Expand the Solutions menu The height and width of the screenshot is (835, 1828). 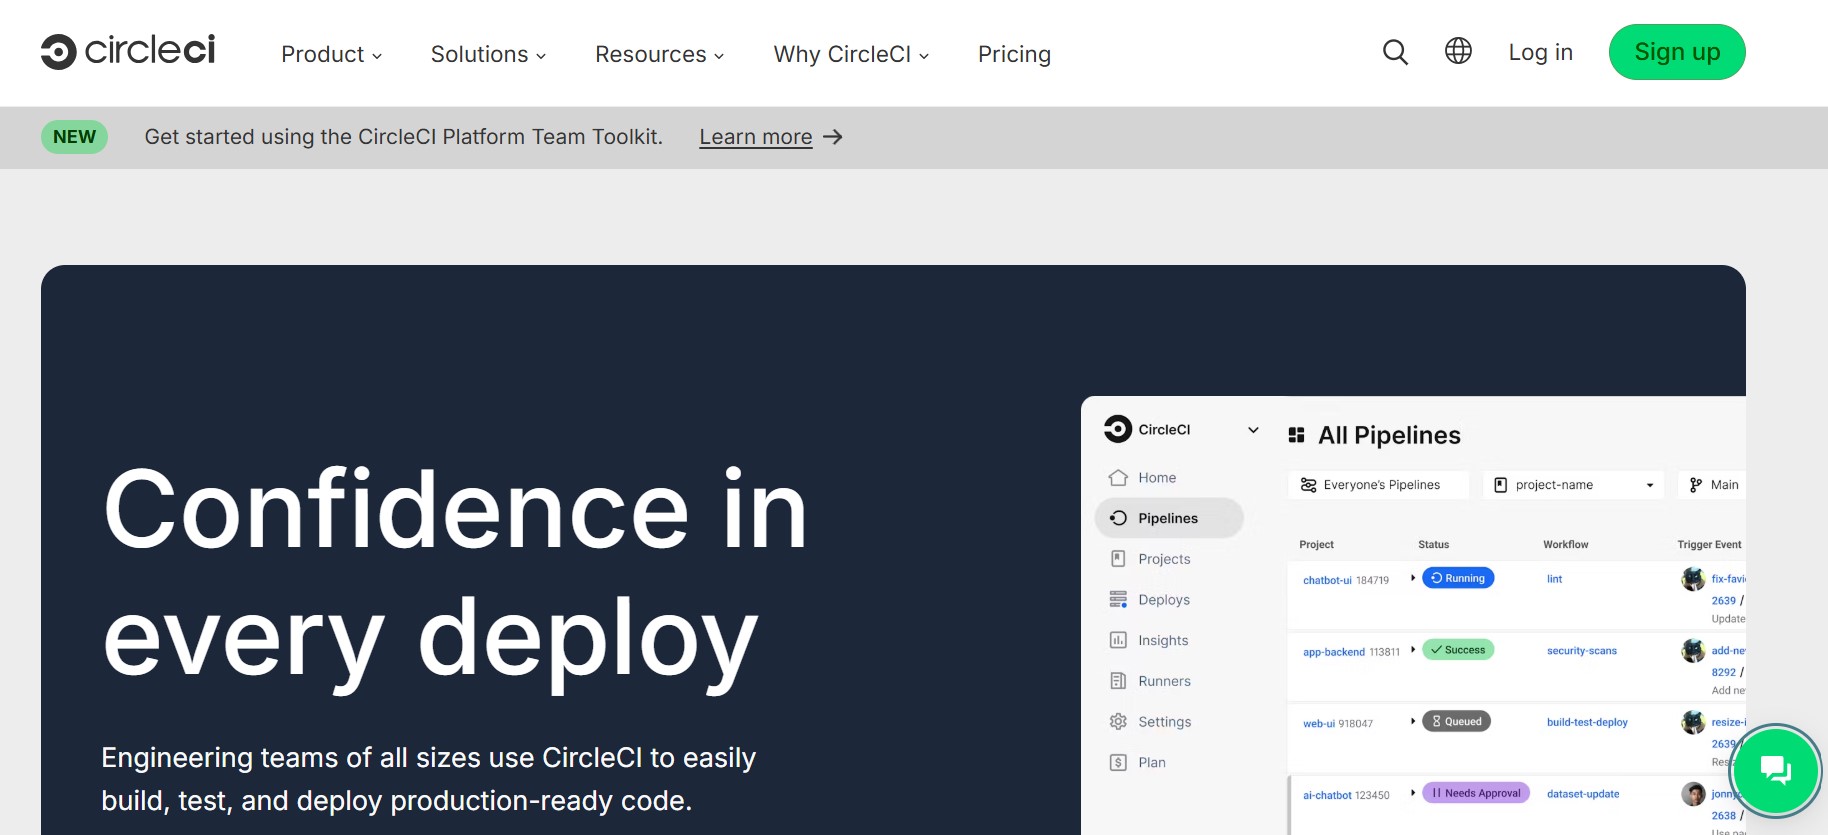(x=489, y=54)
